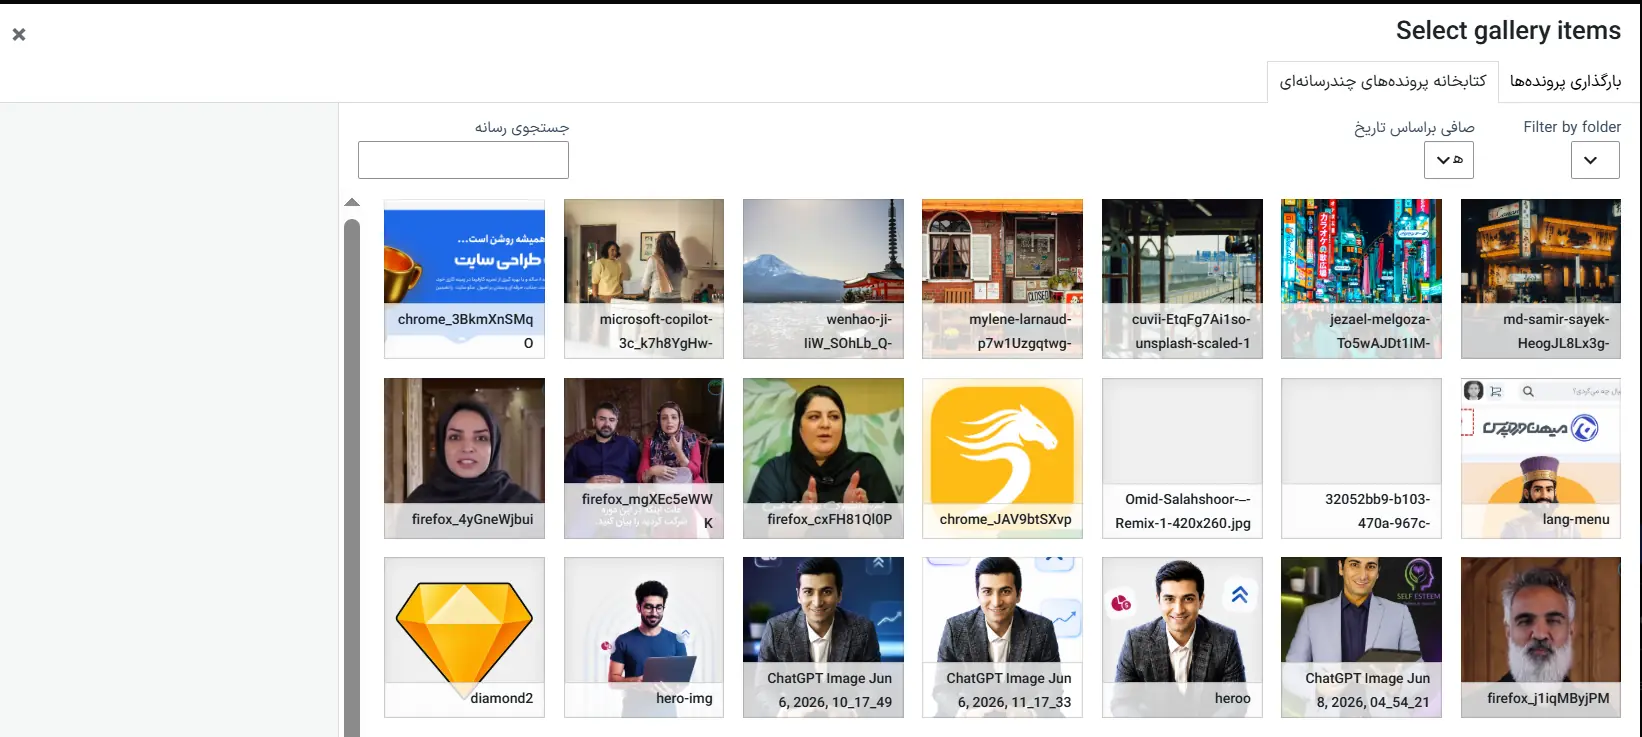Choose the wenhao-ji mountain image
The height and width of the screenshot is (737, 1642).
pos(823,278)
